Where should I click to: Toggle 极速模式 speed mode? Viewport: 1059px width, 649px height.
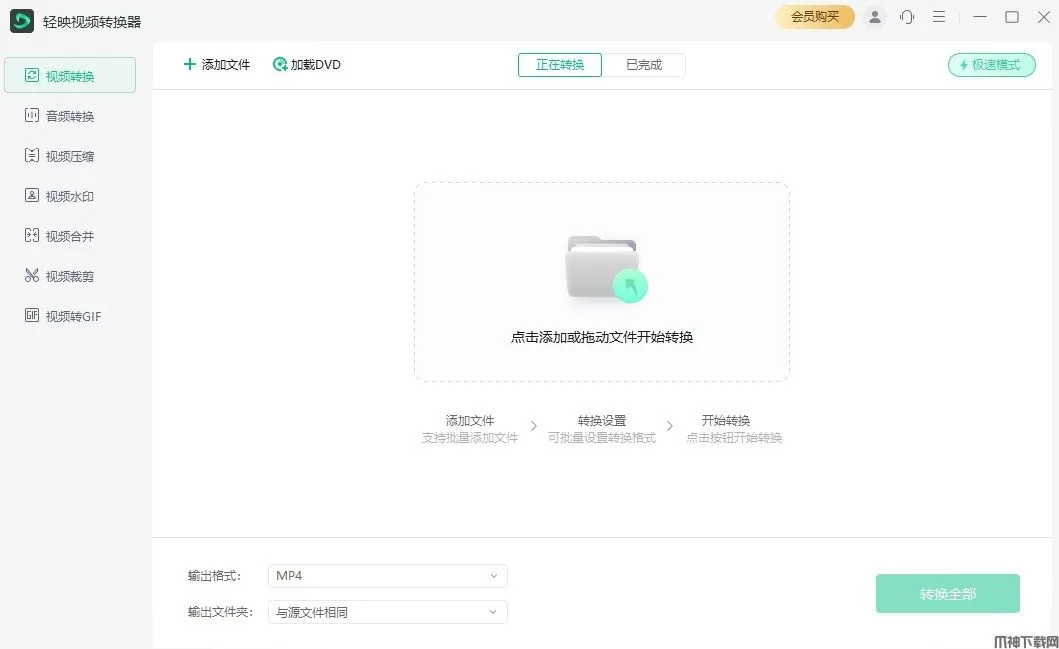pos(991,65)
